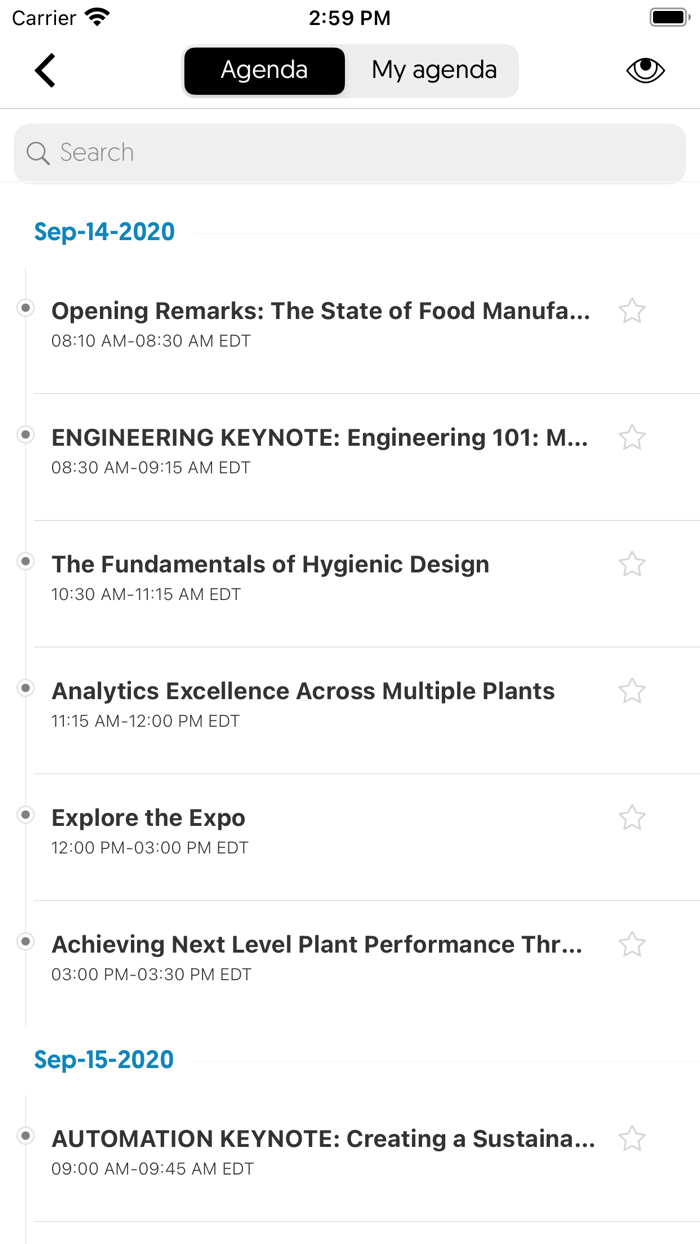Screen dimensions: 700x1244
Task: Click the eye visibility icon top right
Action: pos(645,70)
